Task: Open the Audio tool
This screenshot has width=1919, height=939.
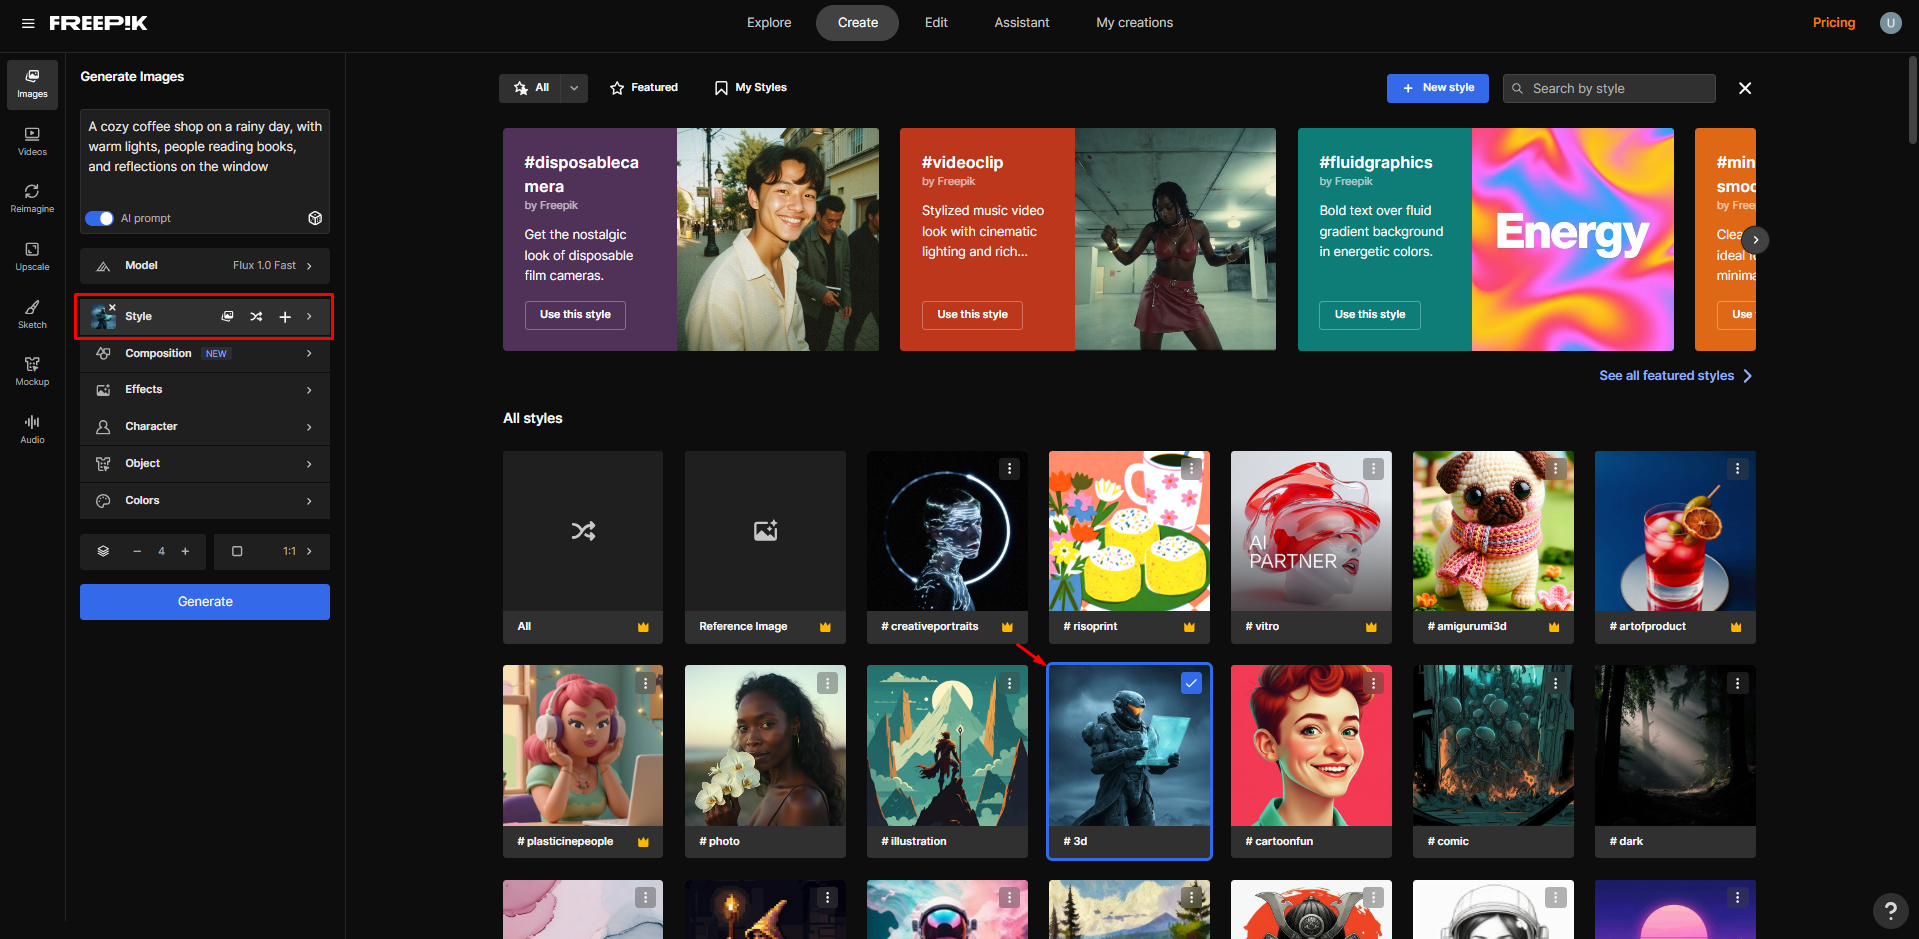Action: pyautogui.click(x=32, y=428)
